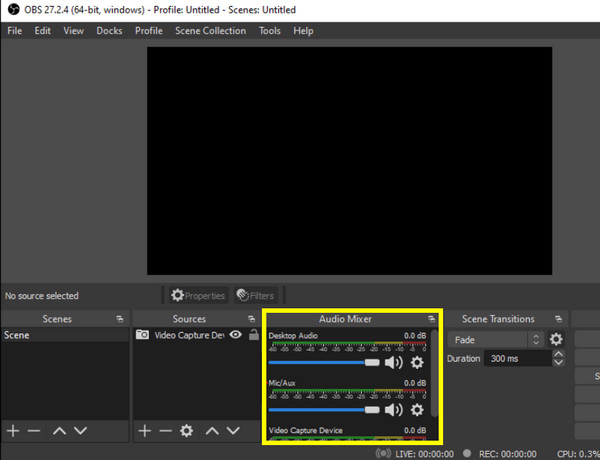This screenshot has height=460, width=600.
Task: Move source up in Sources panel
Action: (212, 431)
